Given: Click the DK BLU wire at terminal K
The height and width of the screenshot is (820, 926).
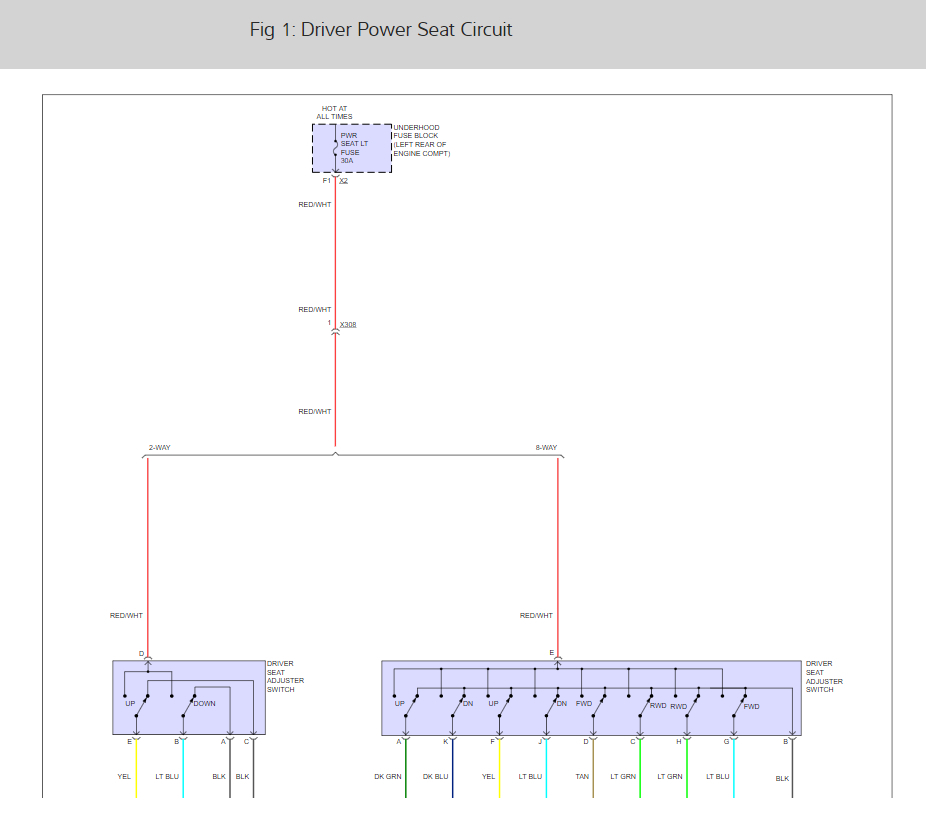Looking at the screenshot, I should (x=453, y=769).
